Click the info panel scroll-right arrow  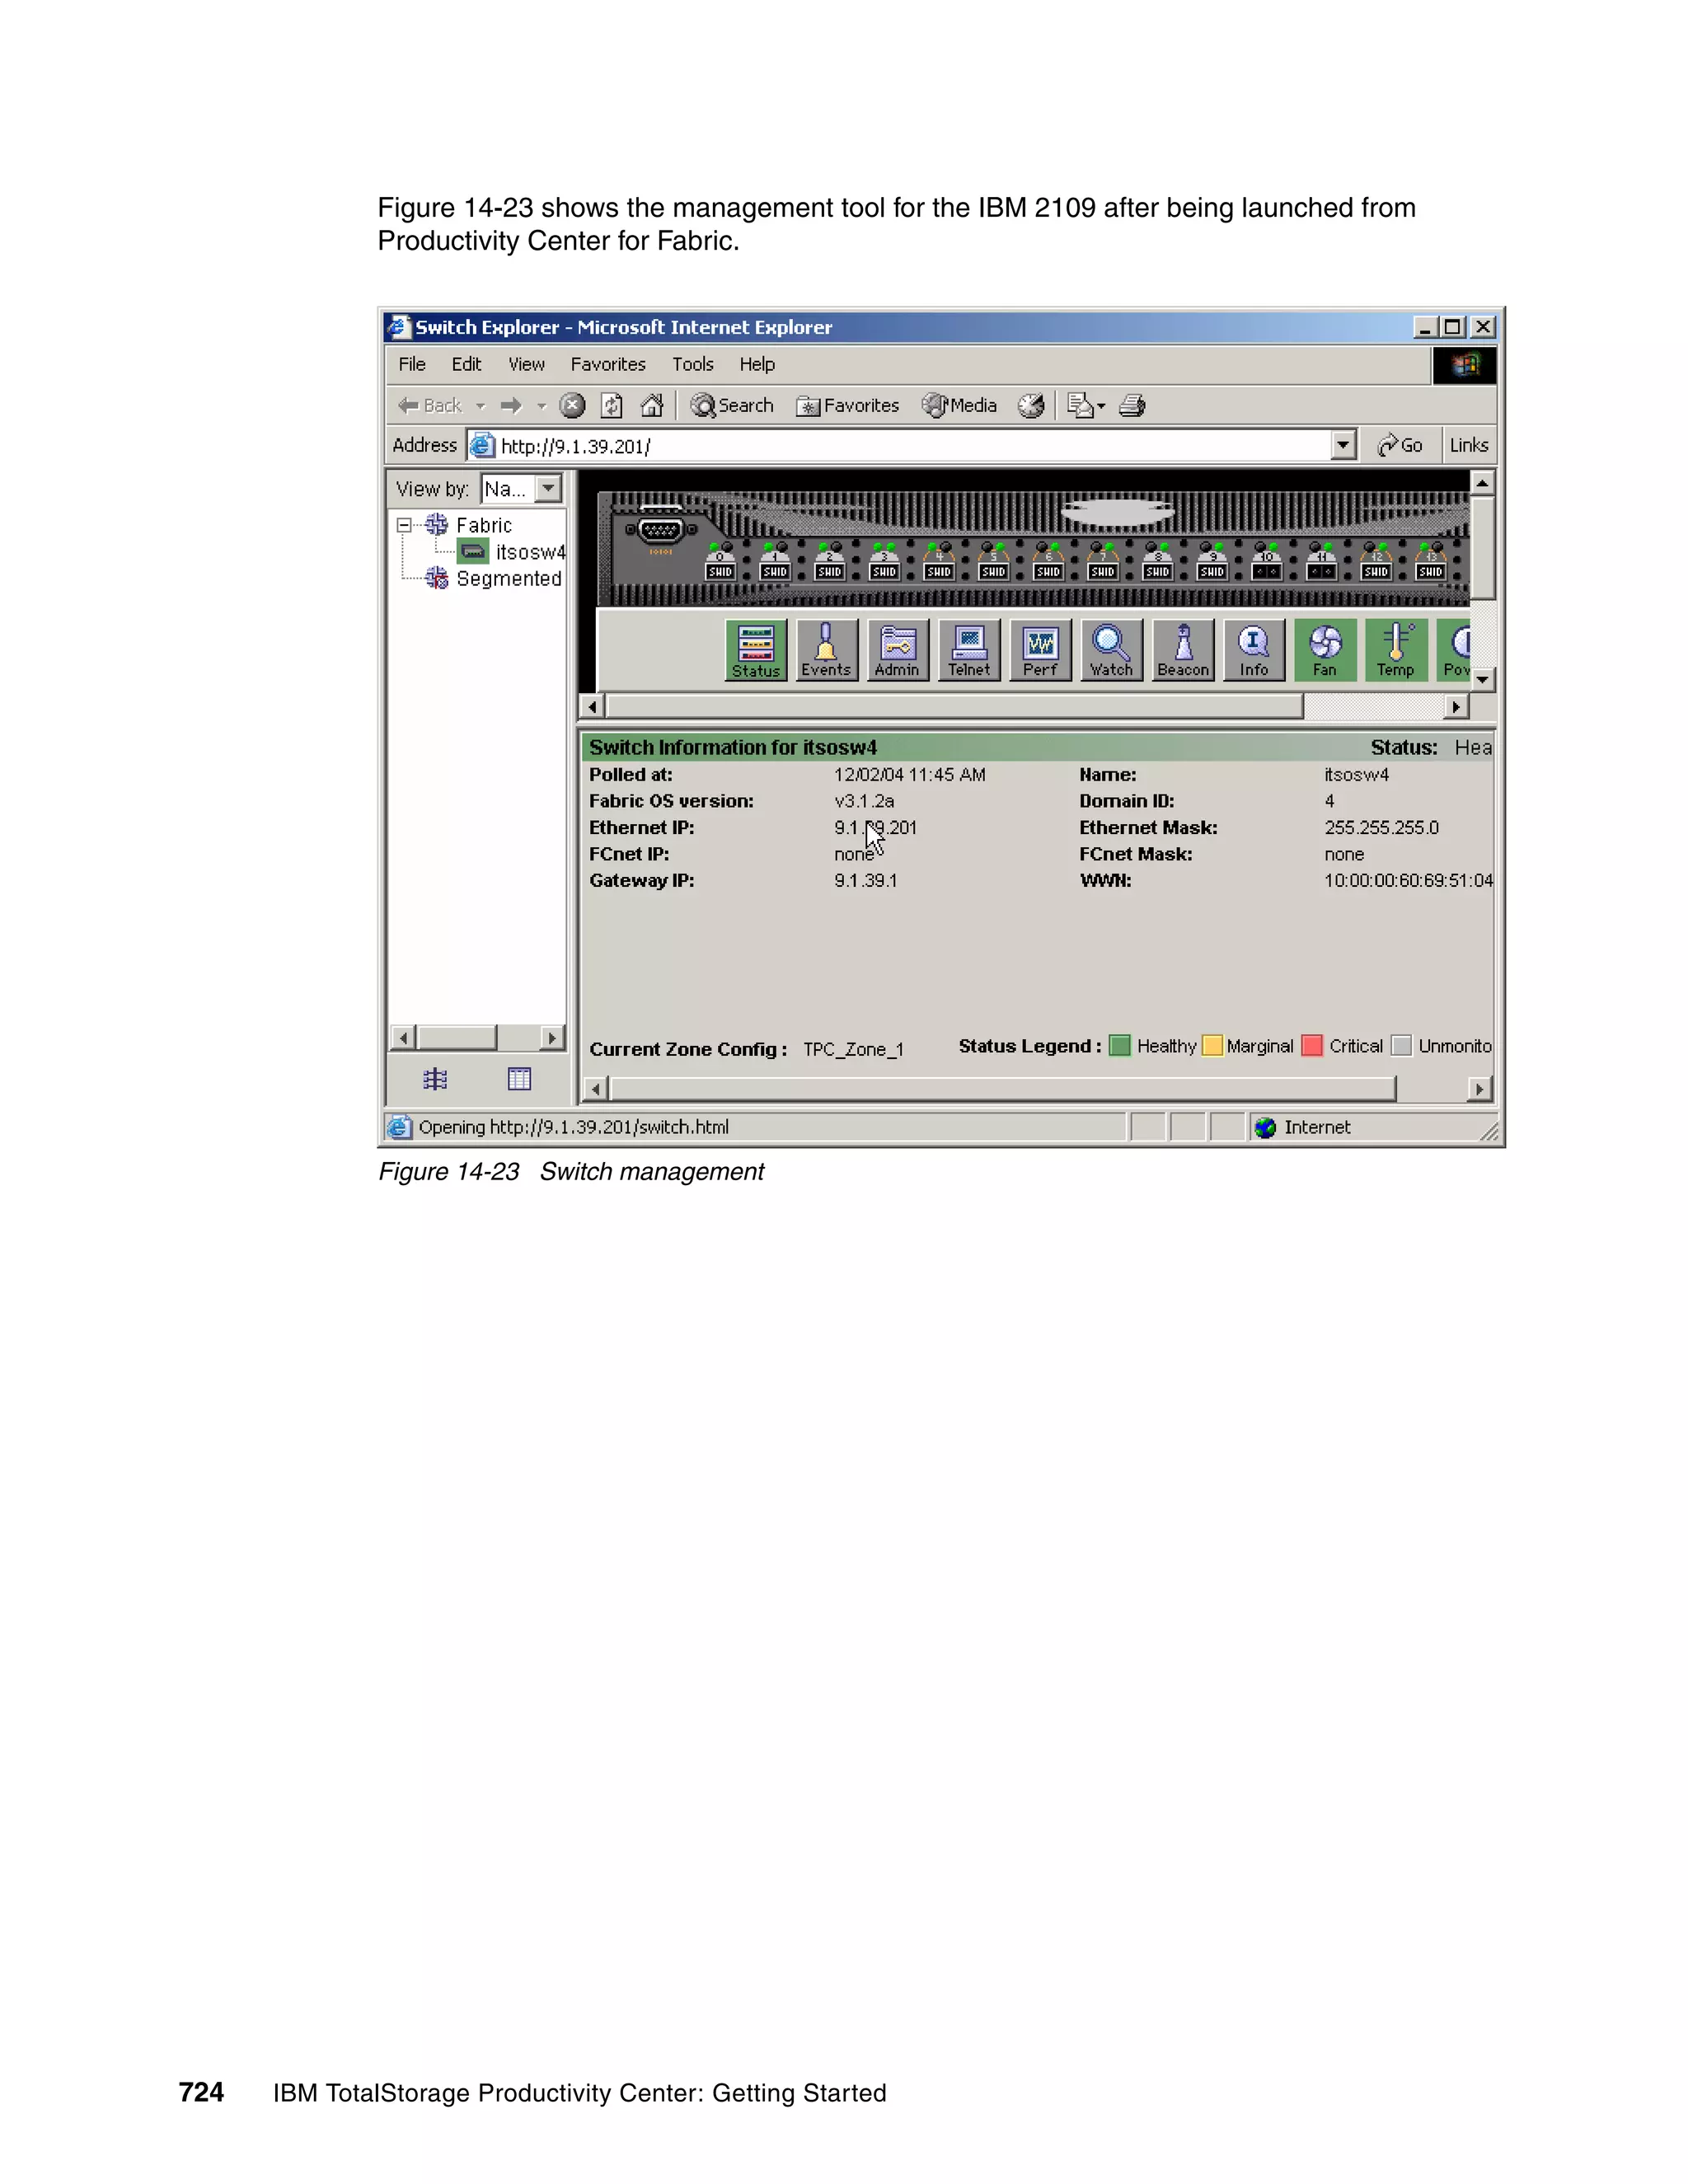tap(1480, 1088)
